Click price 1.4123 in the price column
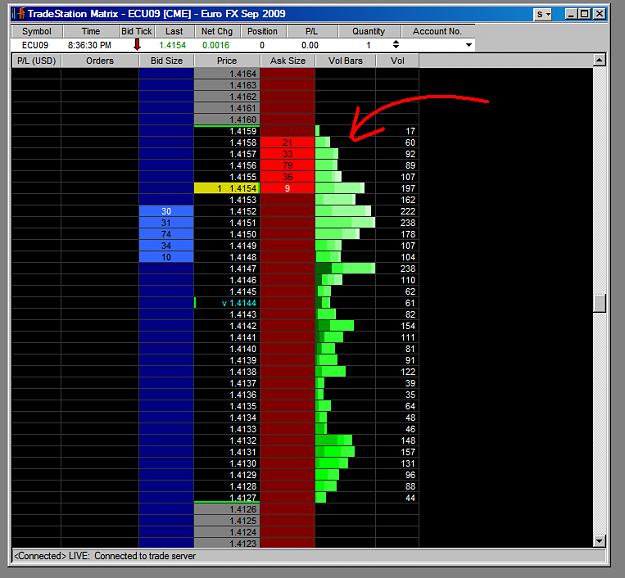This screenshot has width=625, height=578. coord(227,543)
